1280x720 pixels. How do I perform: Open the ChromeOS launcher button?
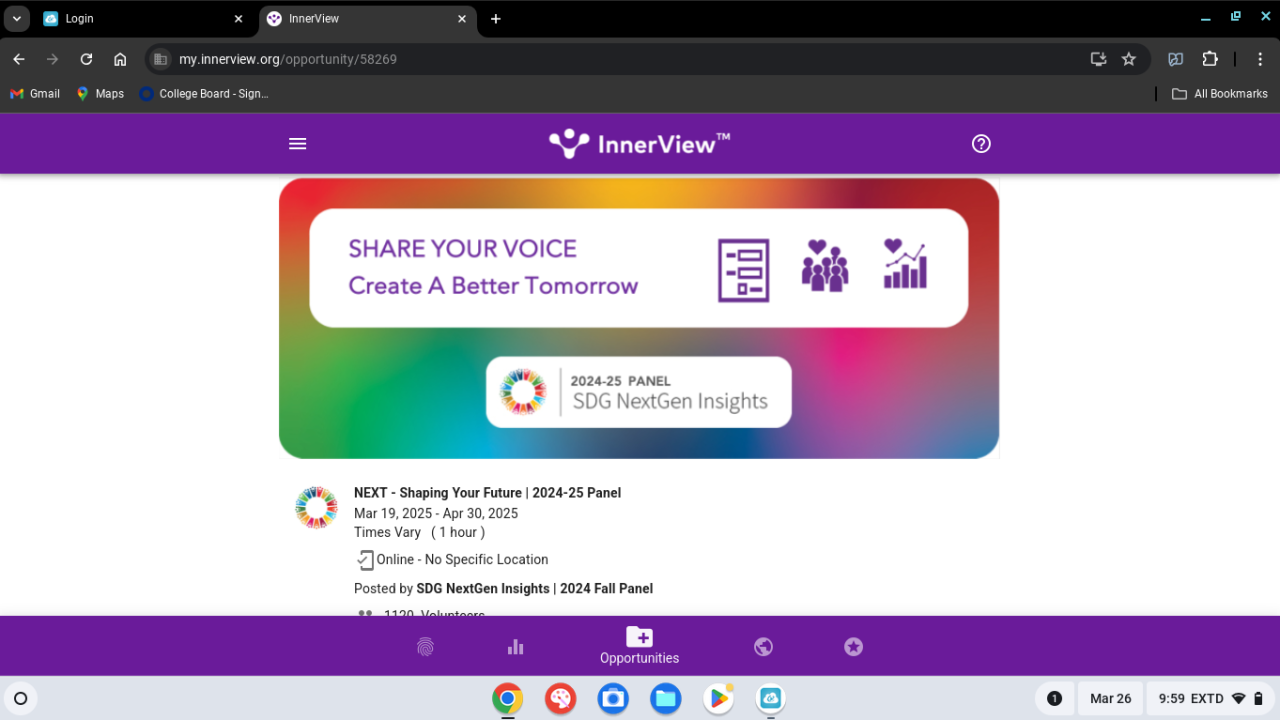coord(20,698)
